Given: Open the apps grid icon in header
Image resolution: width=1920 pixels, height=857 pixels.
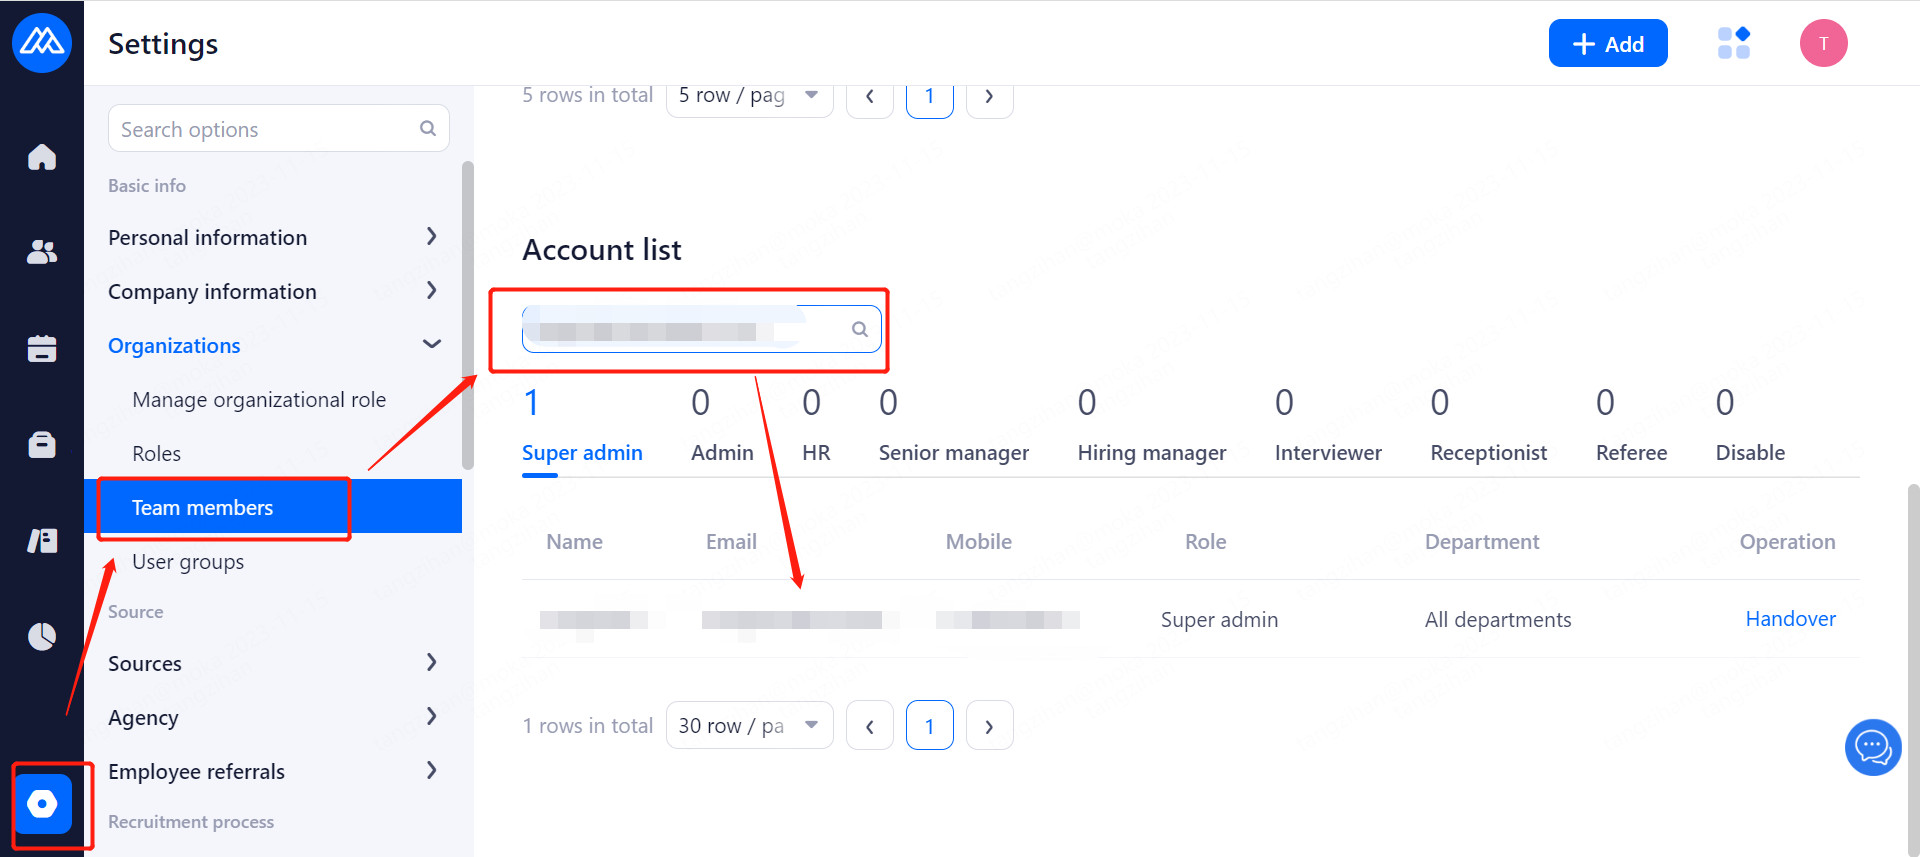Looking at the screenshot, I should pos(1734,43).
